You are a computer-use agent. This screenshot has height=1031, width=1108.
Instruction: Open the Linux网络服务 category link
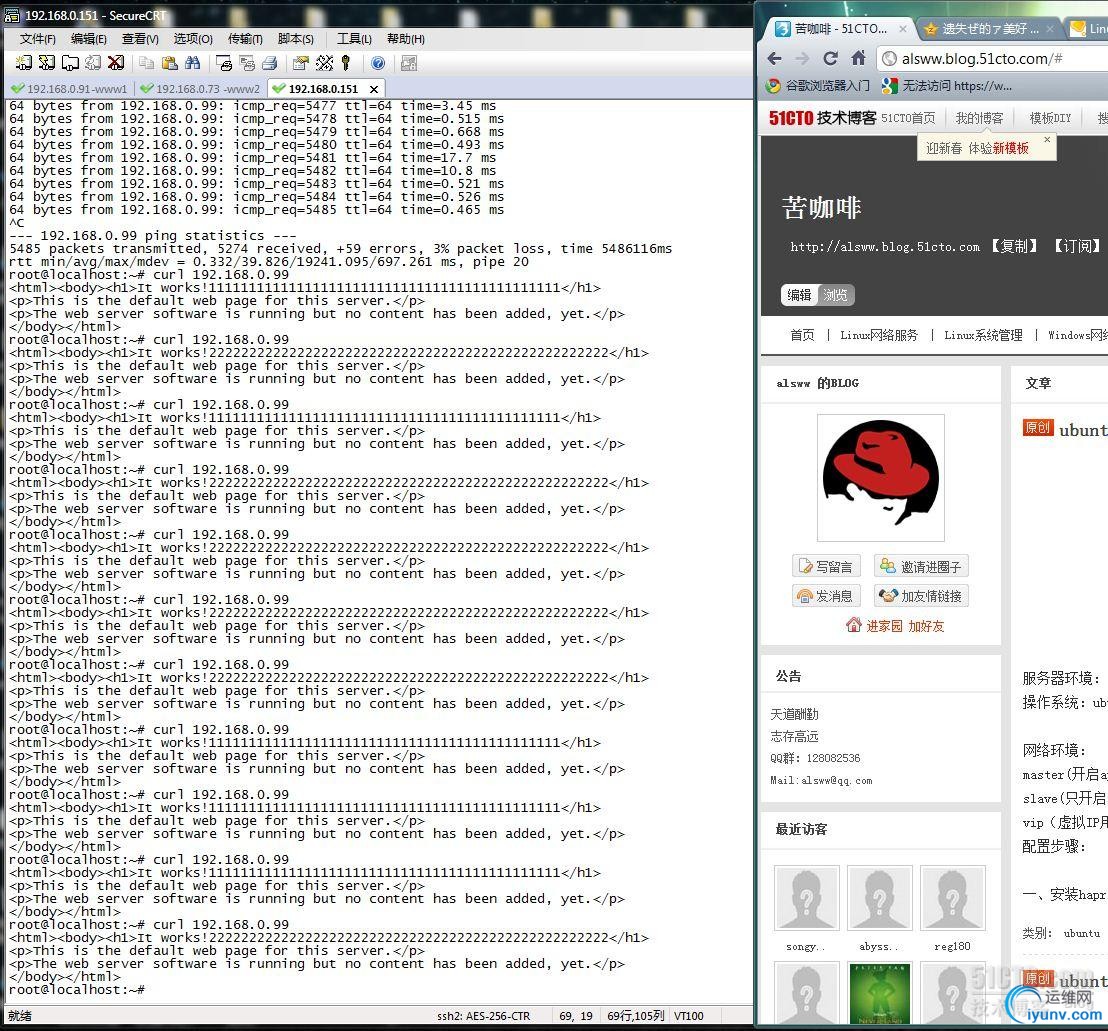click(879, 335)
